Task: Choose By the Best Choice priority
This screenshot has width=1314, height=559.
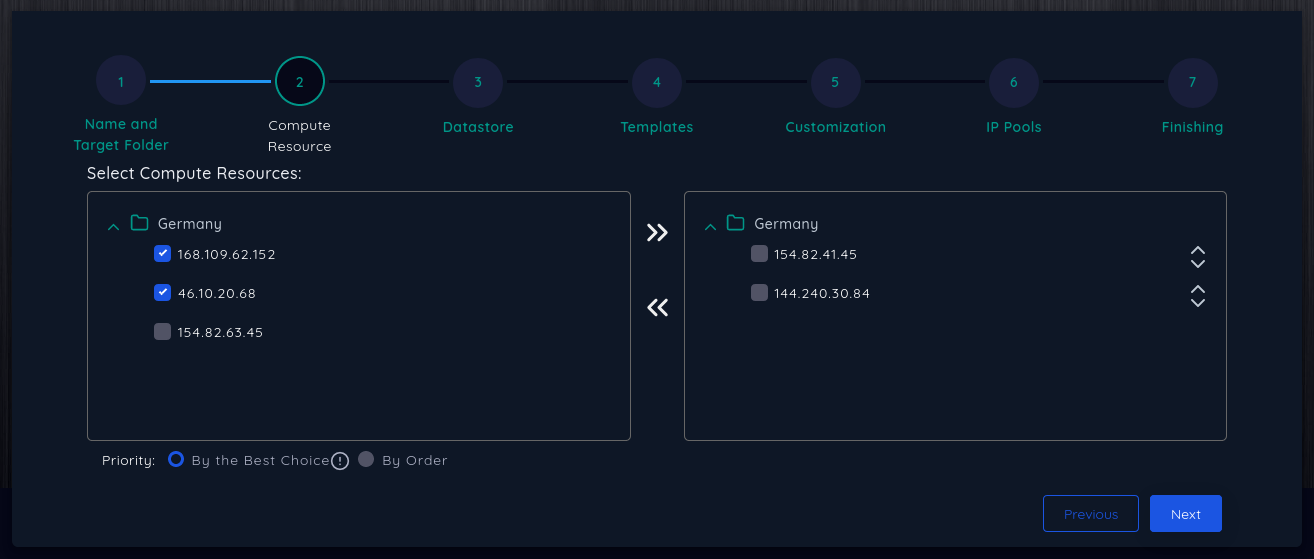Action: coord(176,460)
